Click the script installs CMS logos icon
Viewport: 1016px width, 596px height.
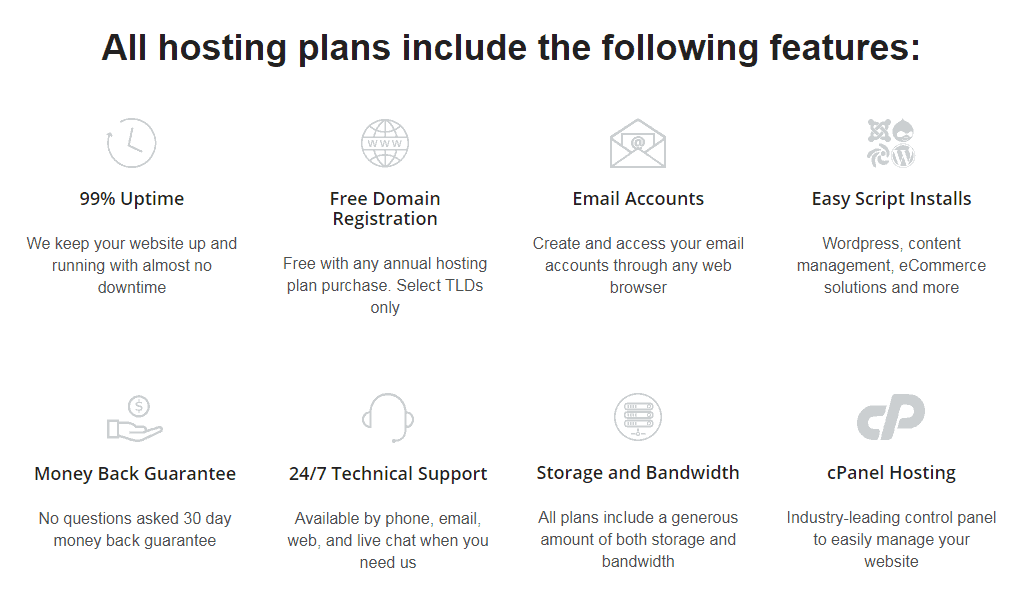coord(891,143)
